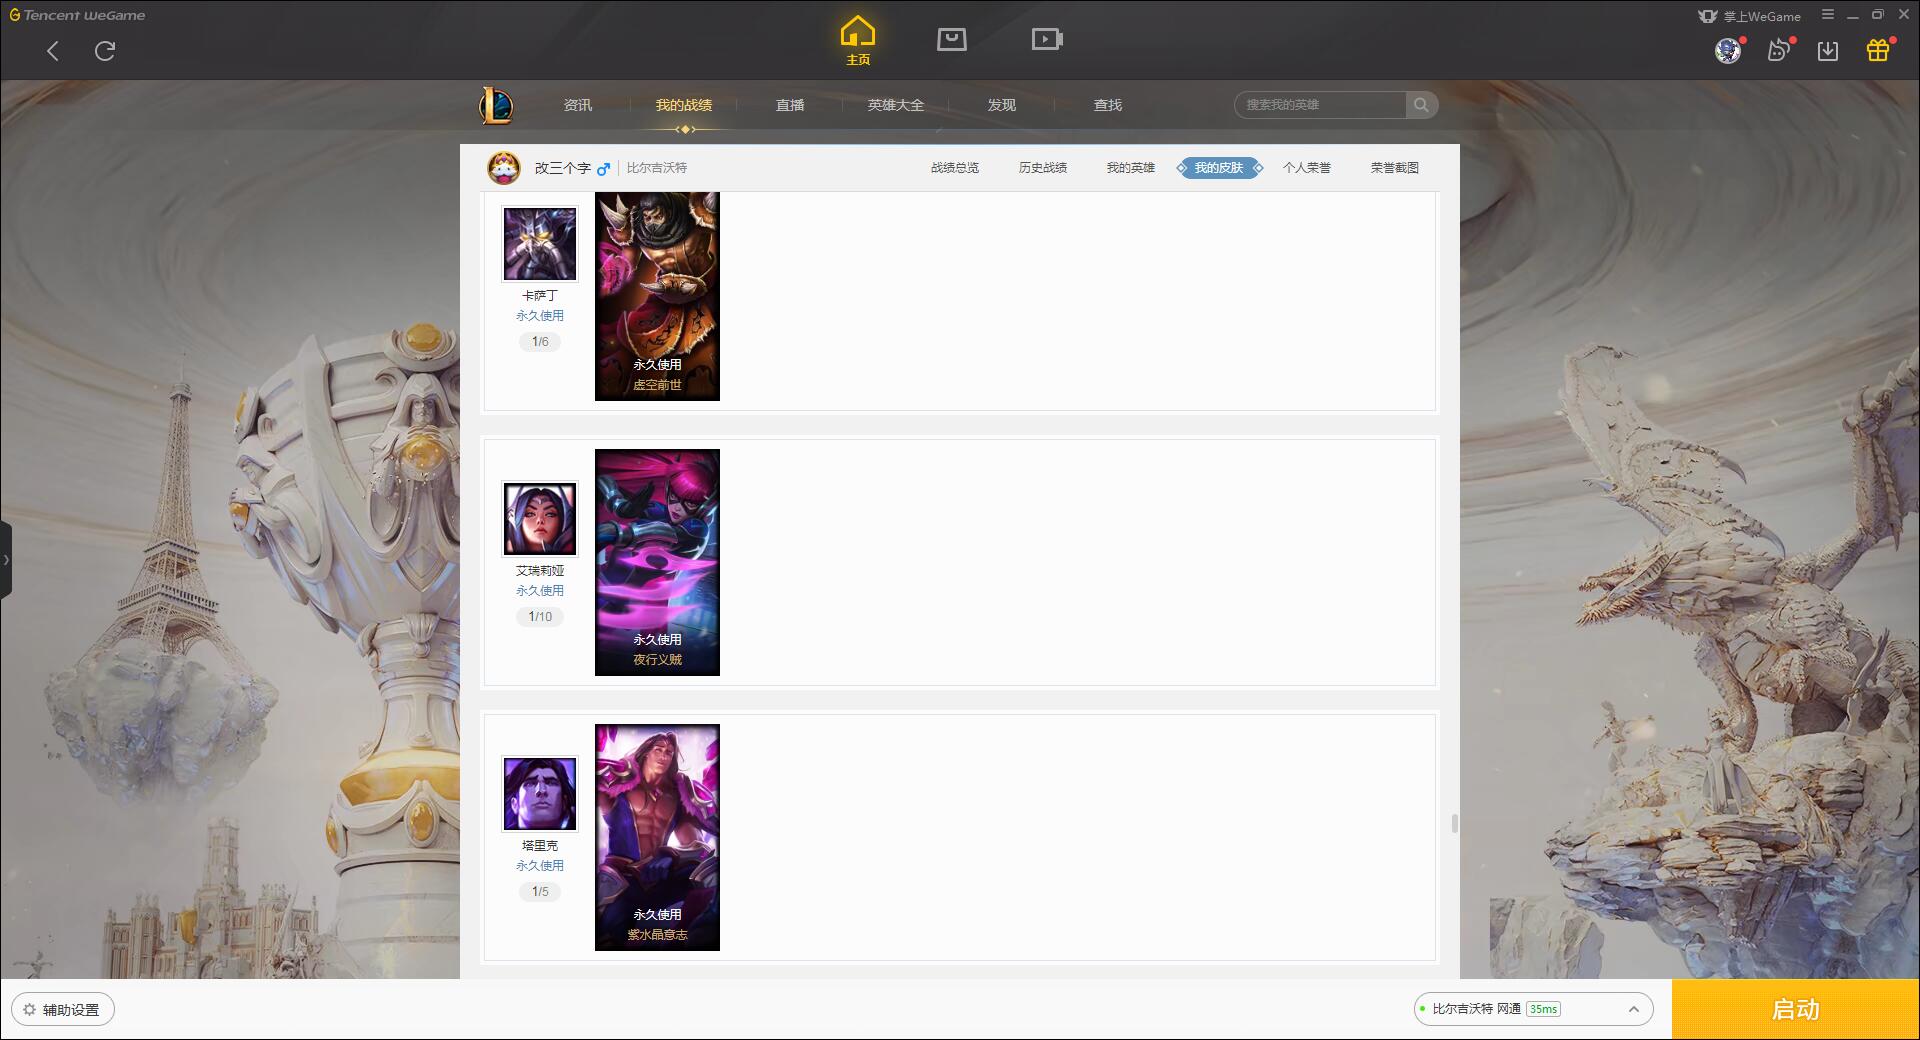Click the 35ms latency indicator
The image size is (1920, 1040).
click(x=1543, y=1009)
